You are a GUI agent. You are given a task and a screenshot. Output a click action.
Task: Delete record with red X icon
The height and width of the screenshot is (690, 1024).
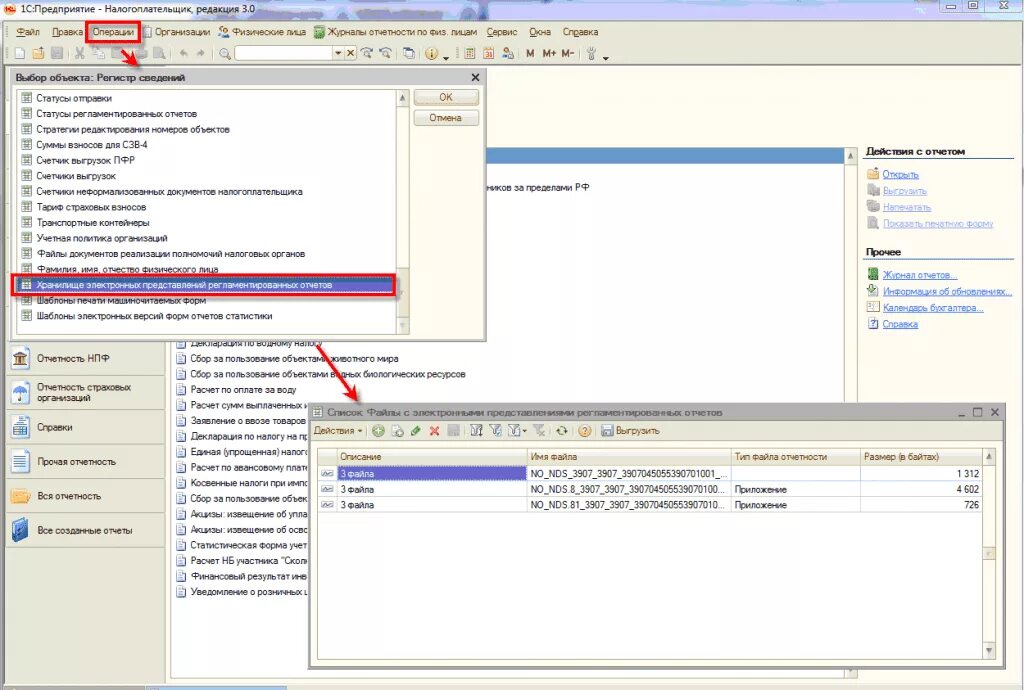pos(434,431)
